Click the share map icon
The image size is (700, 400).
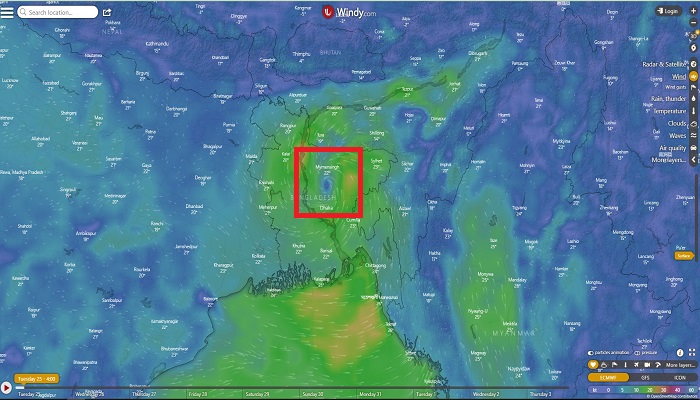pyautogui.click(x=107, y=12)
